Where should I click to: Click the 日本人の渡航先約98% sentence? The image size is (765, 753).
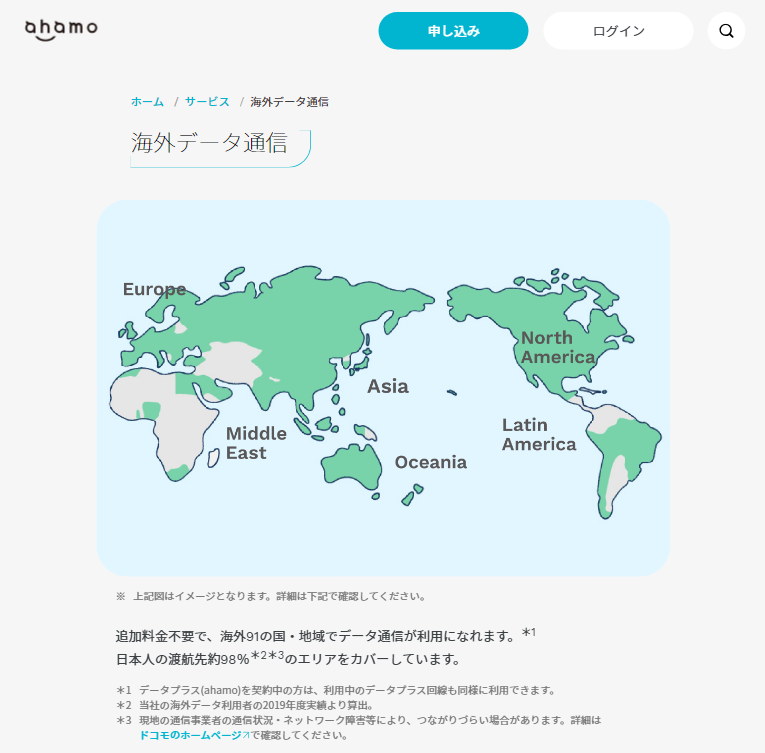point(288,659)
